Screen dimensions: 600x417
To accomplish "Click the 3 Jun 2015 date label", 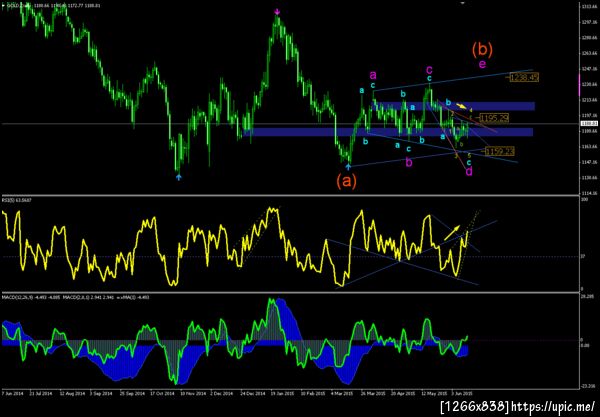I will click(461, 393).
